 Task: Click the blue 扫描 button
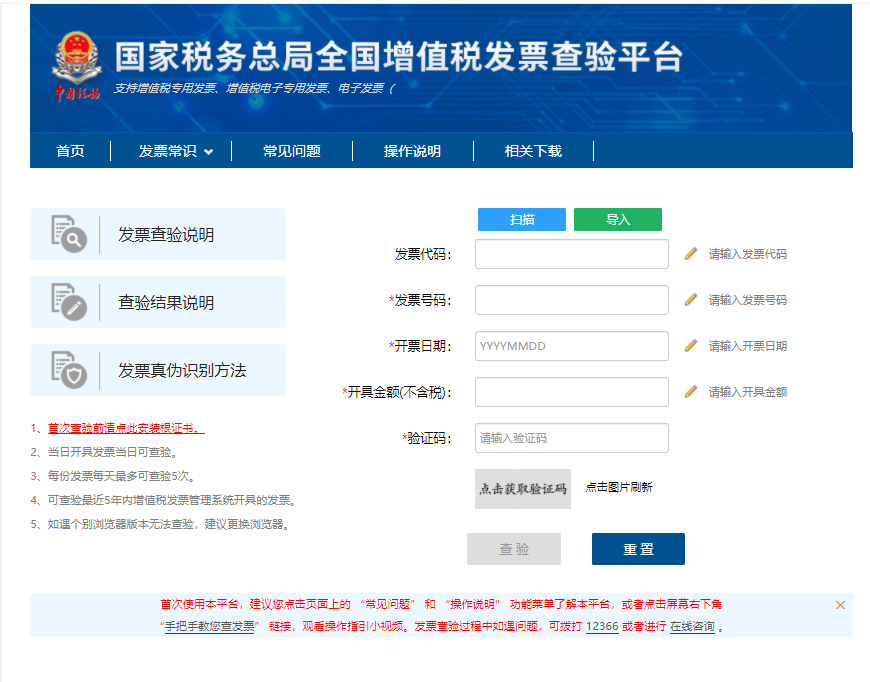[x=522, y=219]
